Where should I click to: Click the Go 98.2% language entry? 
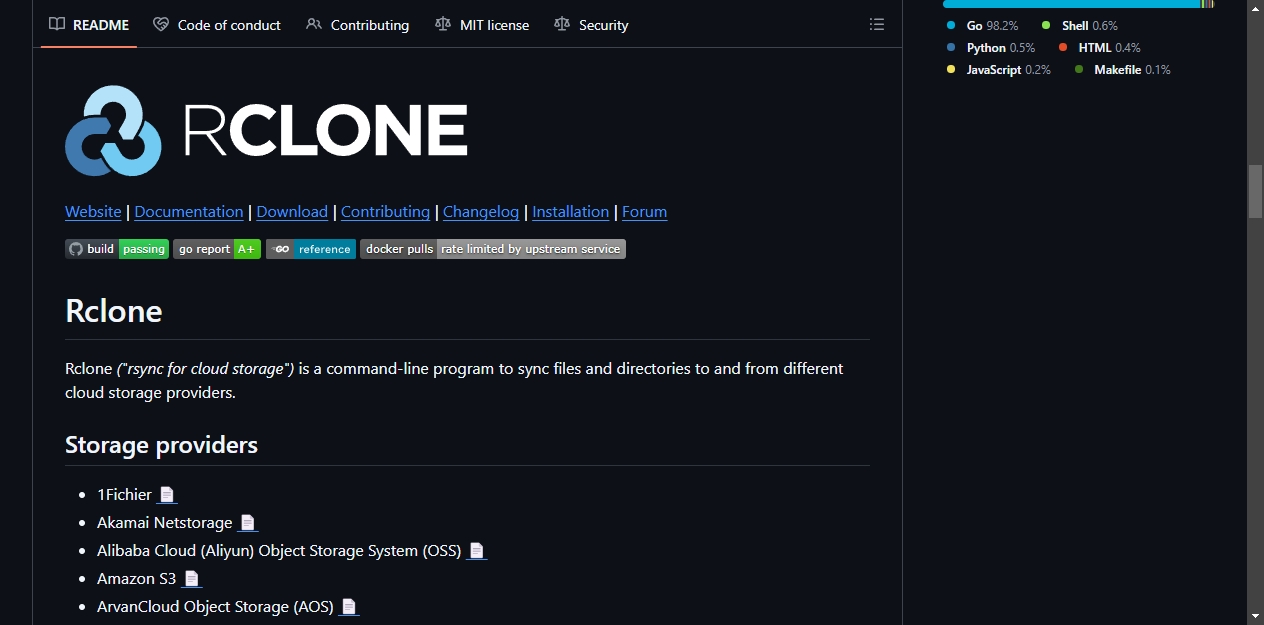point(982,26)
